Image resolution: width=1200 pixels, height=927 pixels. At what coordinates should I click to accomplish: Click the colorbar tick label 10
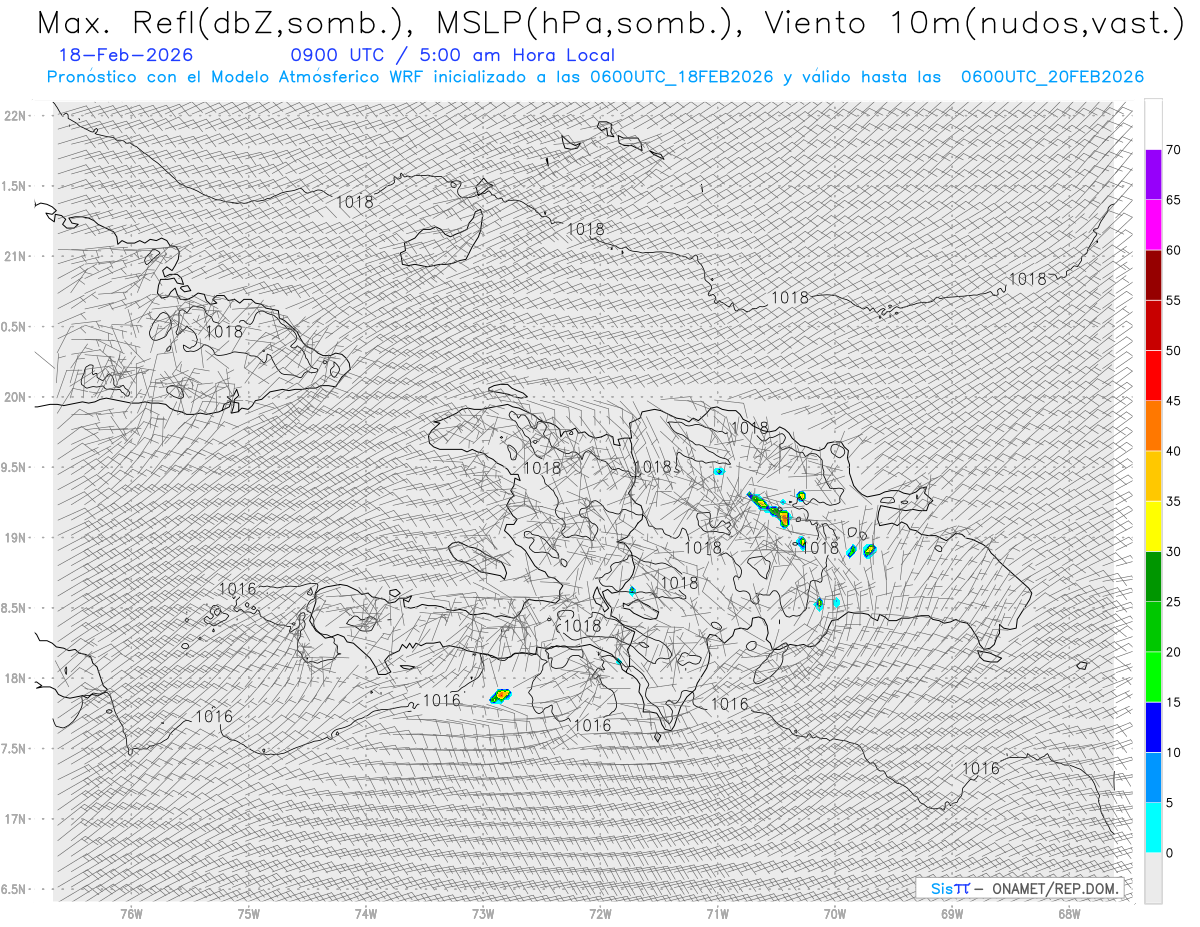click(x=1173, y=753)
